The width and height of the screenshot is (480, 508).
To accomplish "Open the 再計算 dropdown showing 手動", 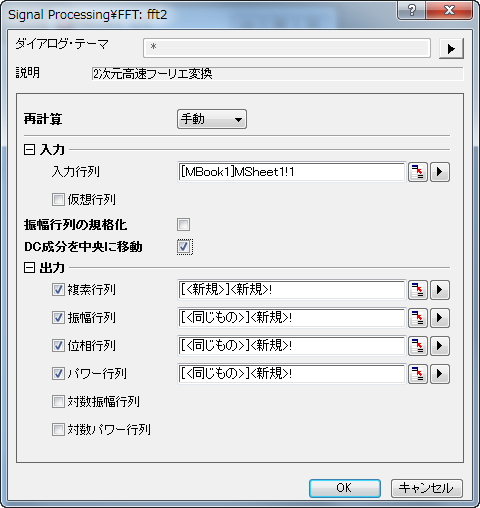I will click(x=212, y=119).
